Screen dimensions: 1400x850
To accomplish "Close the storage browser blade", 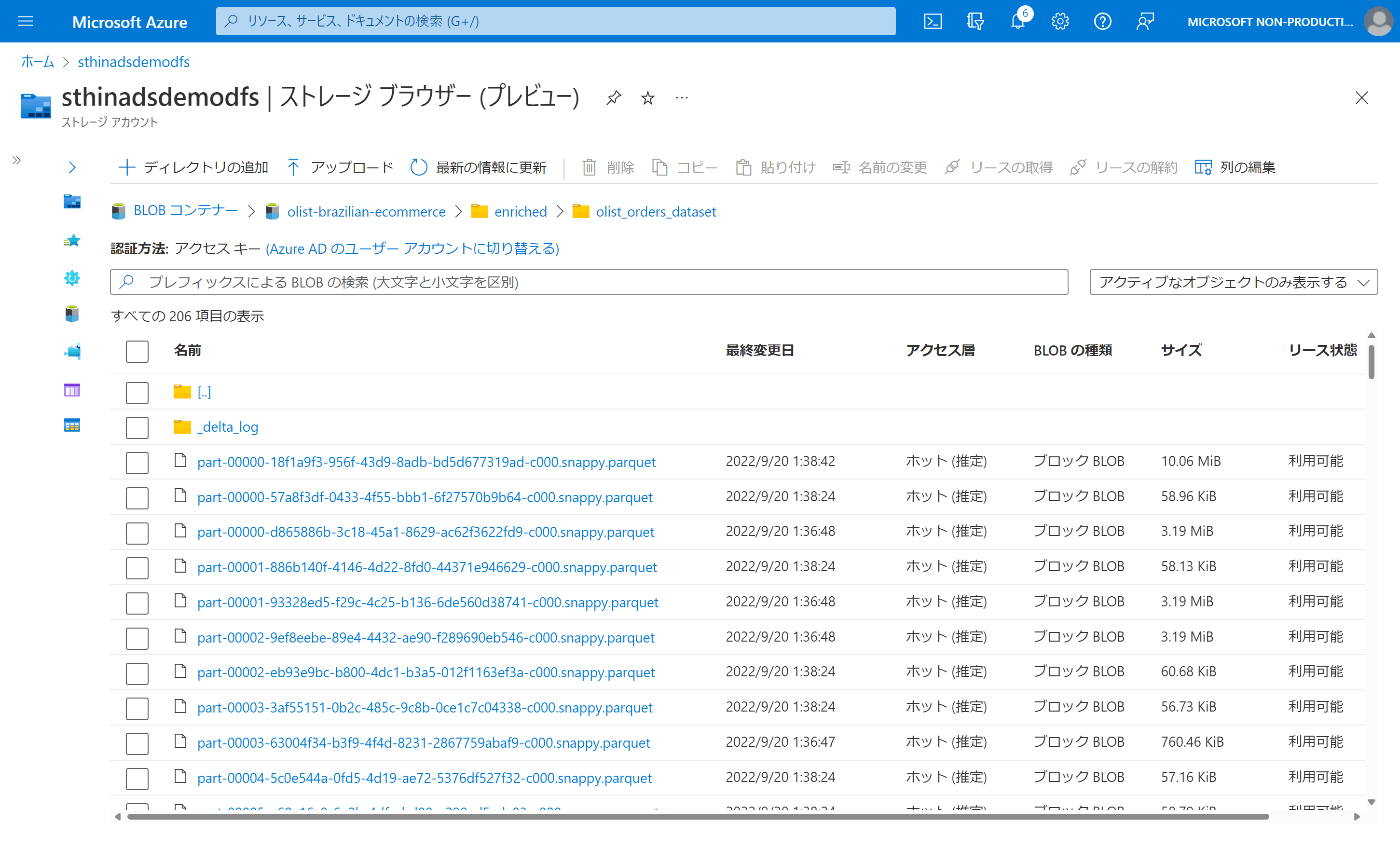I will coord(1362,98).
